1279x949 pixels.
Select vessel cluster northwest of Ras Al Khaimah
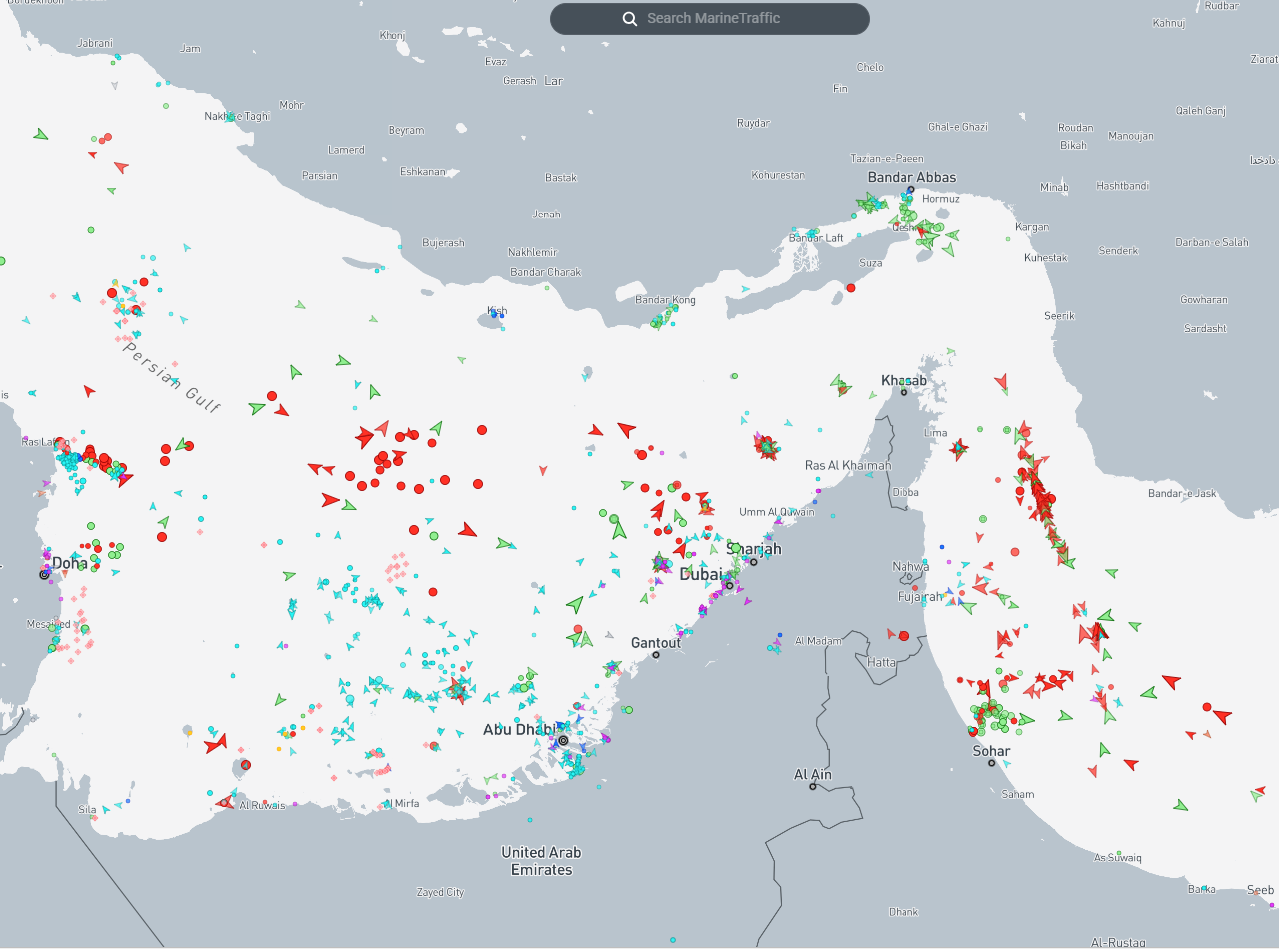click(x=767, y=446)
